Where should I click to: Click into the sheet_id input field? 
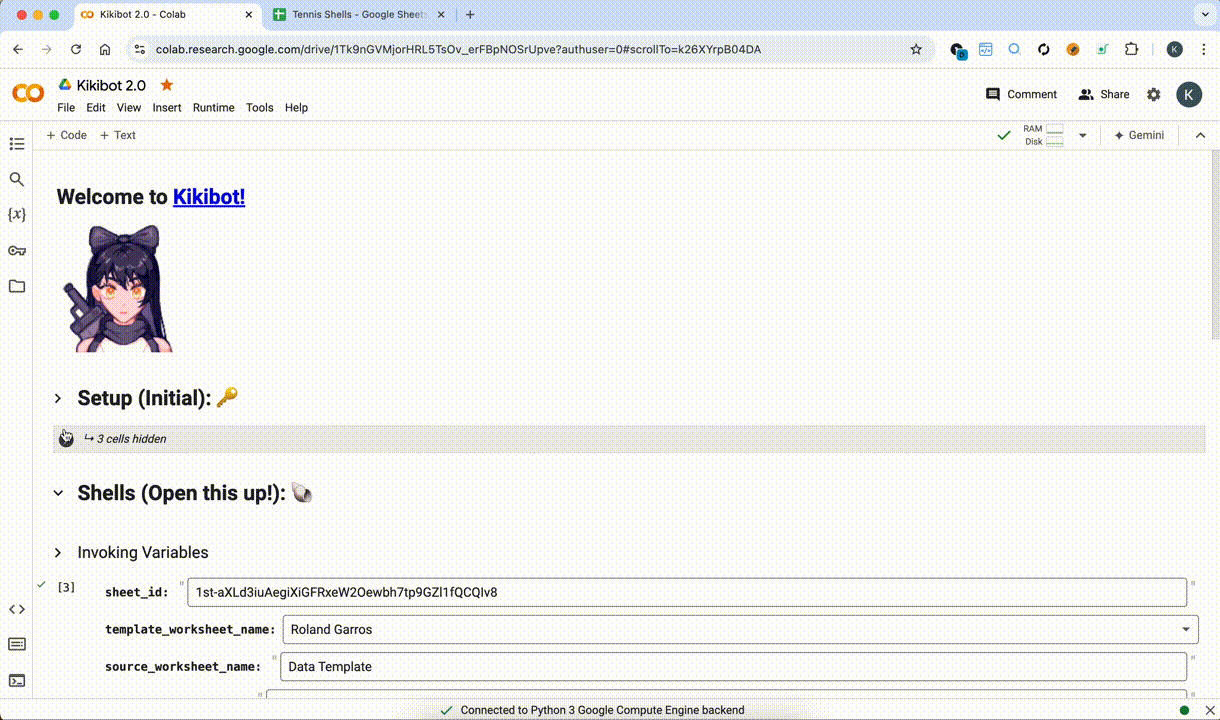686,592
